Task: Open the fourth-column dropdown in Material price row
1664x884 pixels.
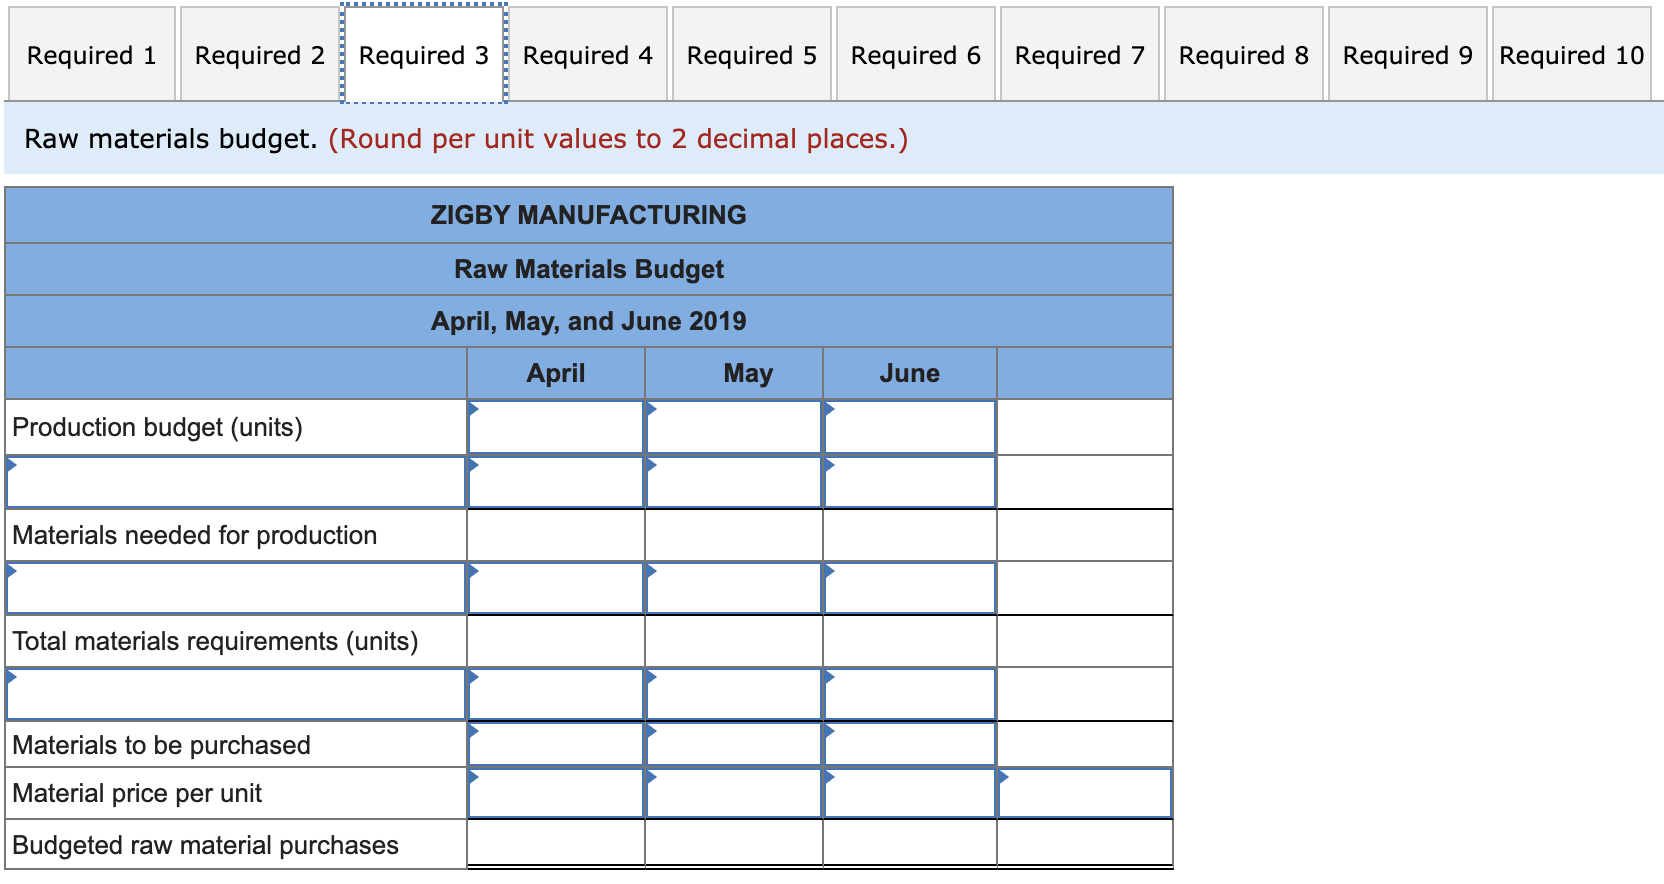Action: (x=1085, y=793)
